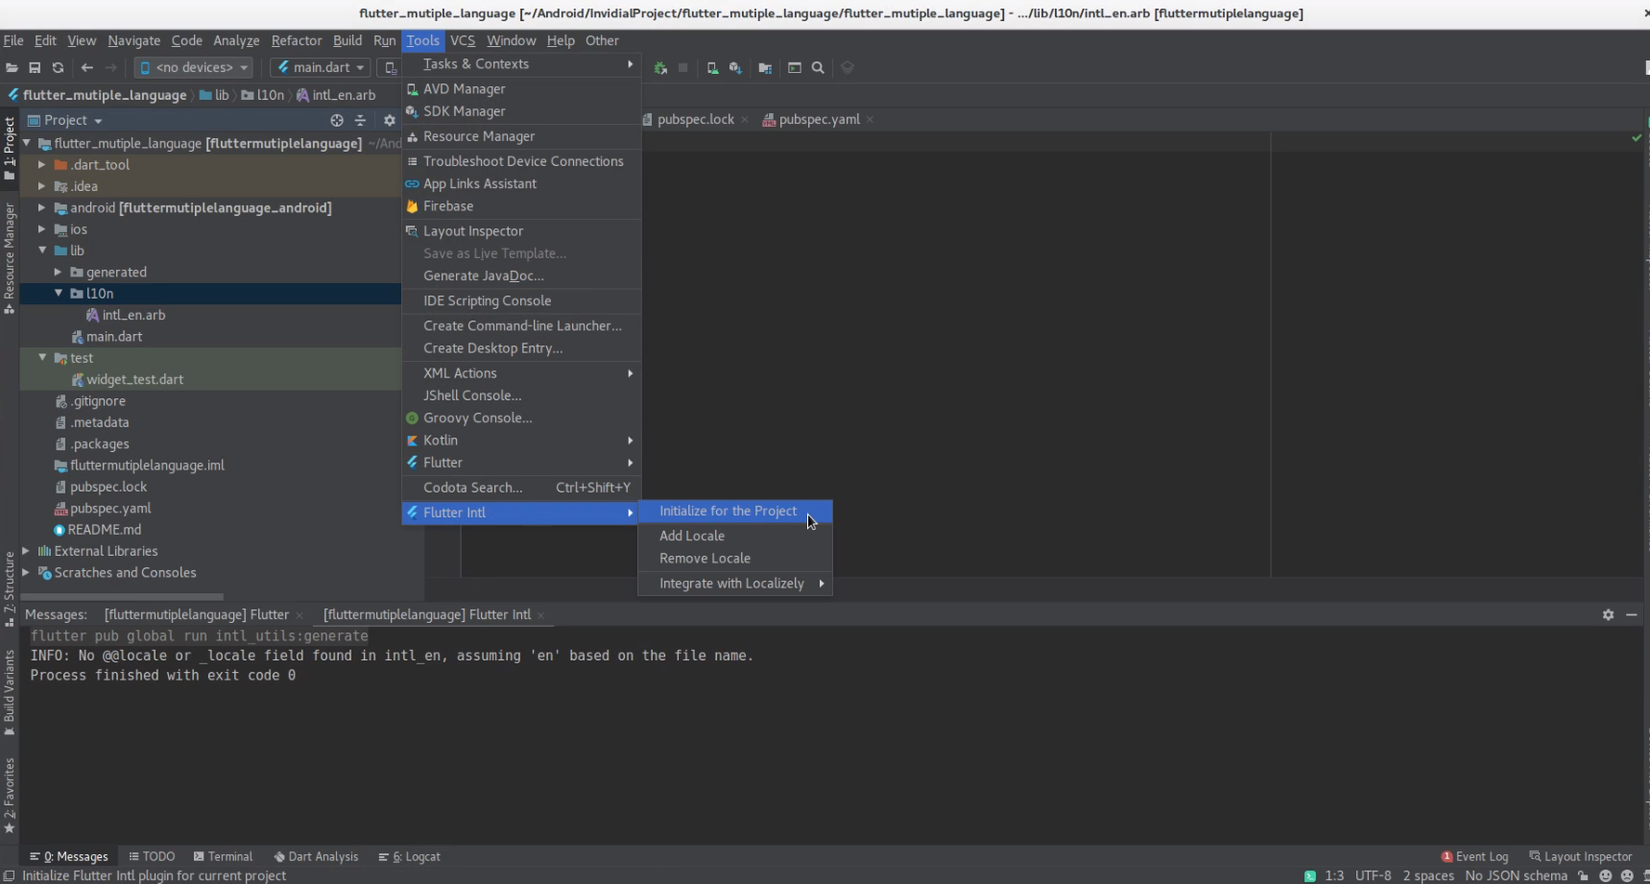Toggle the Terminal tool window
This screenshot has width=1650, height=884.
223,857
